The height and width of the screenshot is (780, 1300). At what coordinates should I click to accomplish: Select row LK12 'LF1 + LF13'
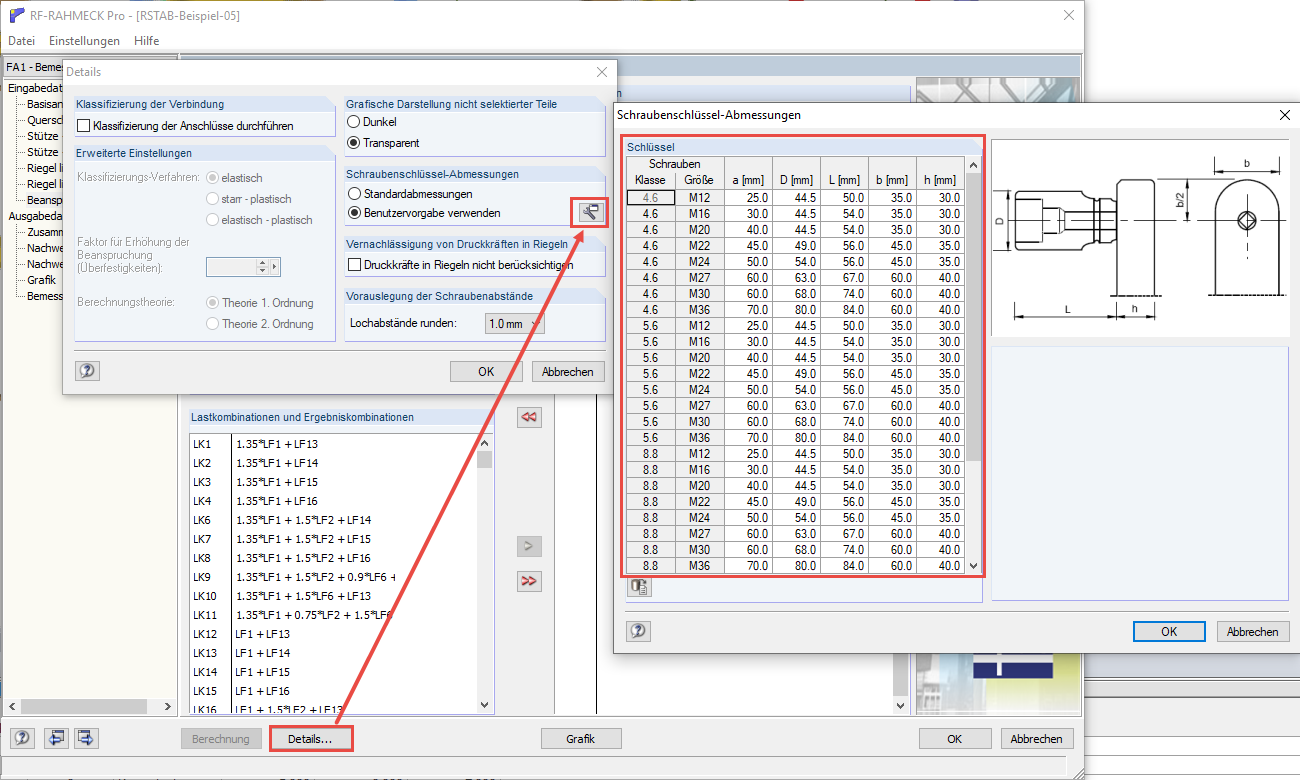click(334, 634)
